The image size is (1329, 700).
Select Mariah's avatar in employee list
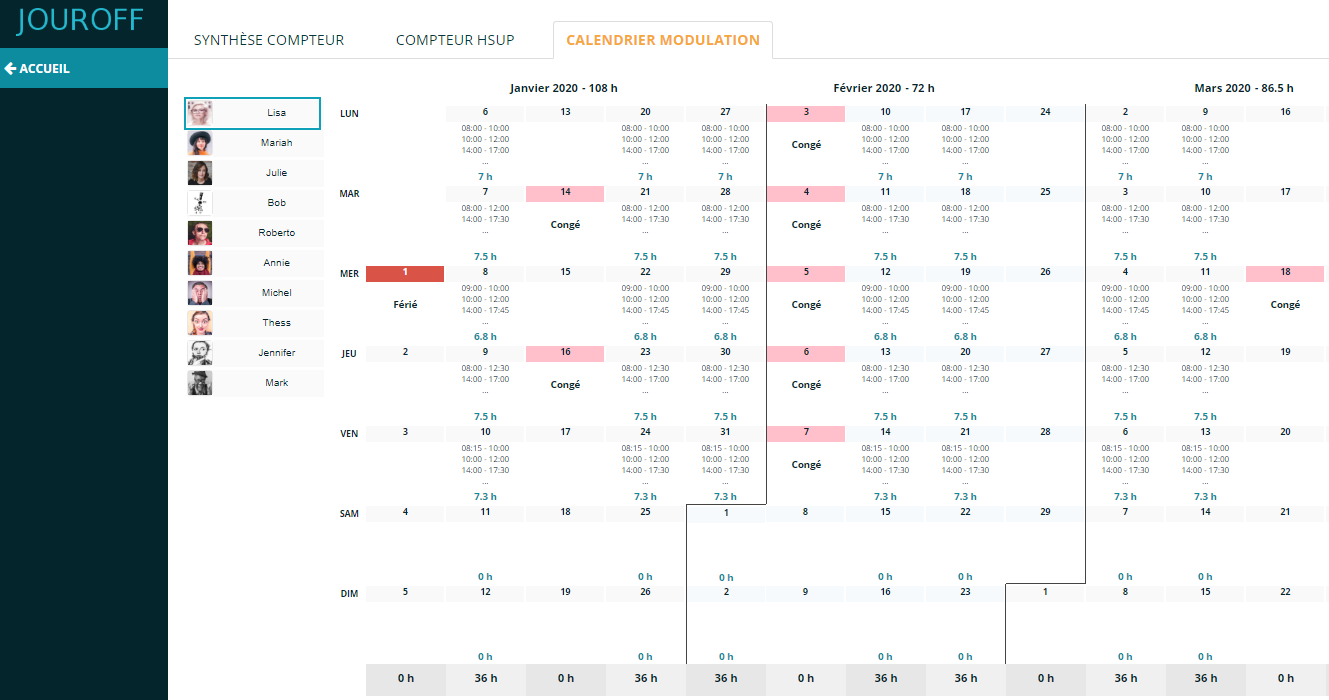coord(200,143)
